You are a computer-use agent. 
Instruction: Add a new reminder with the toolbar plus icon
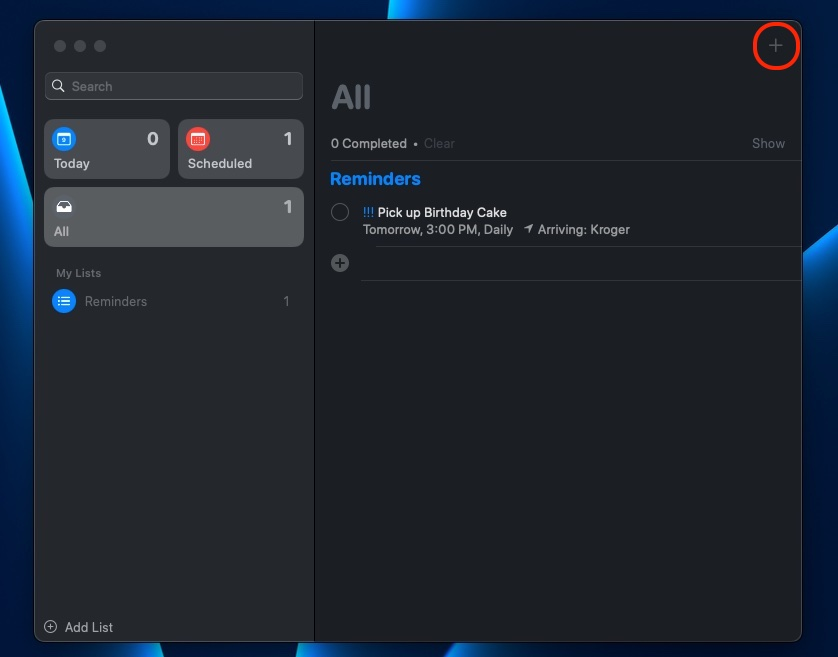click(775, 45)
